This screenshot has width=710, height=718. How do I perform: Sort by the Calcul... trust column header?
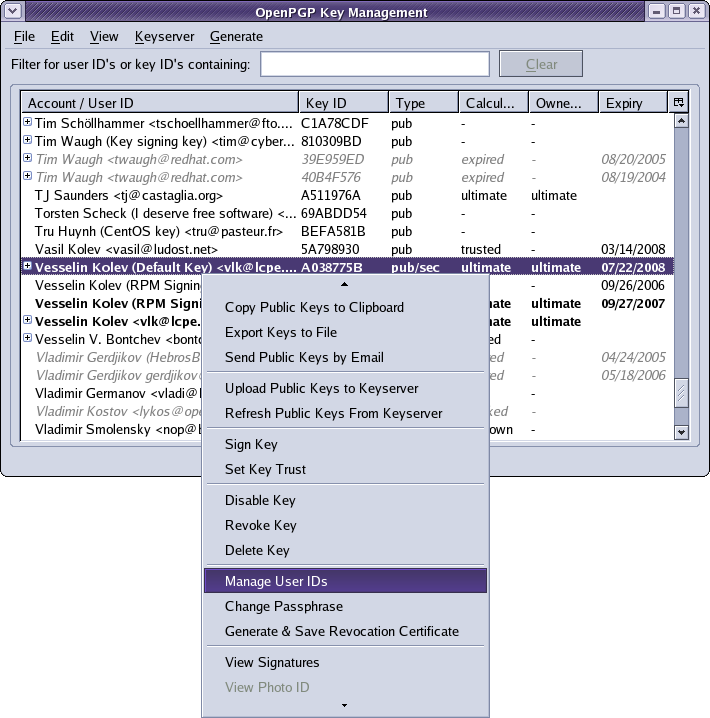click(494, 103)
